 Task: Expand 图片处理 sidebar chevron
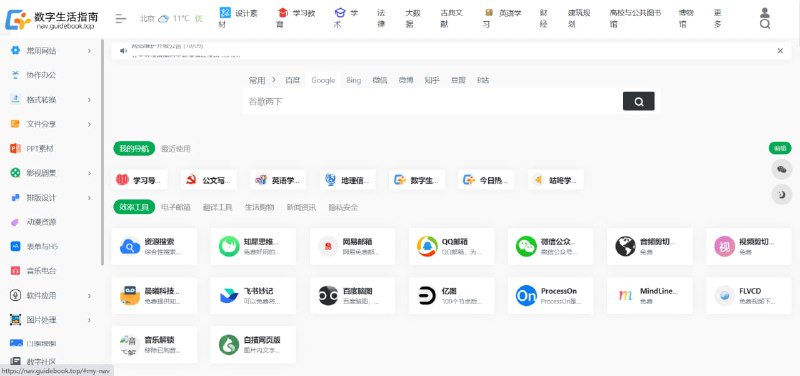[x=89, y=320]
